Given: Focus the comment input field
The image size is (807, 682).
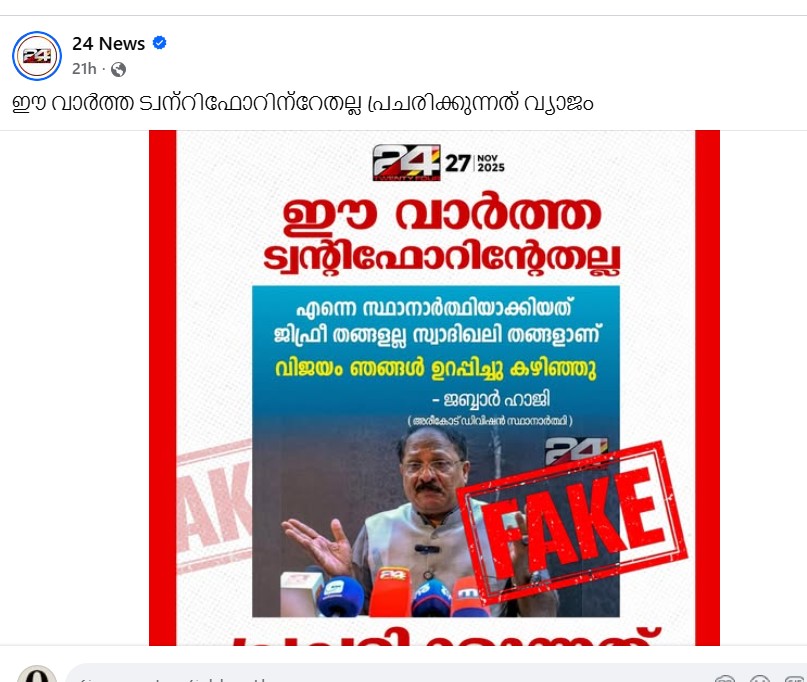Looking at the screenshot, I should tap(391, 674).
